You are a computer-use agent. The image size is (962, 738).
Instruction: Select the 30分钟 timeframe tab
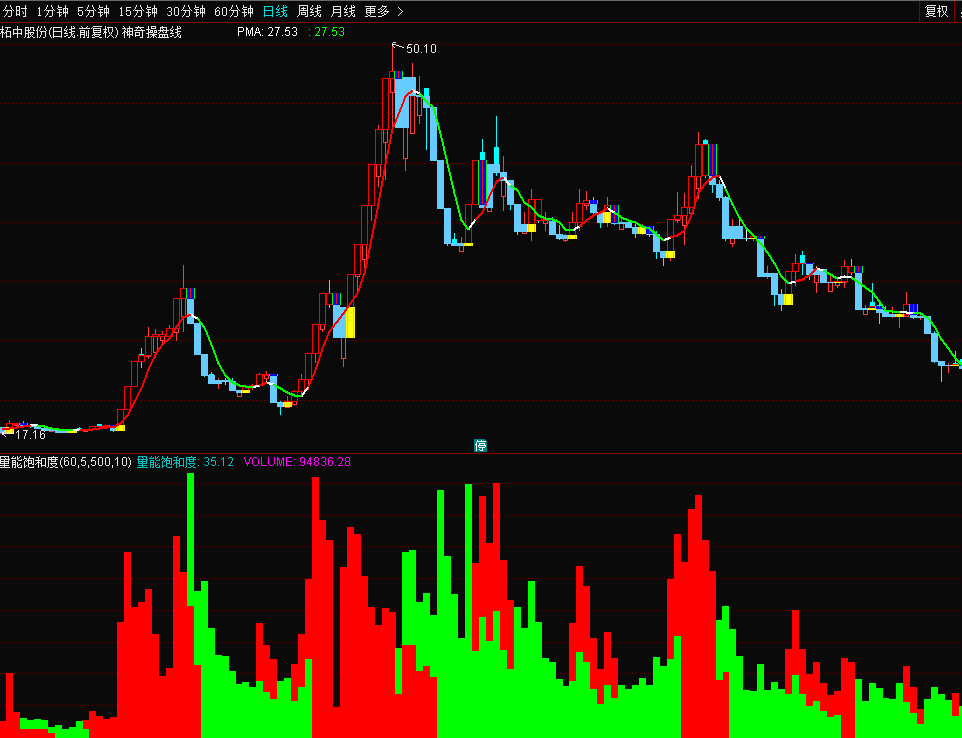point(186,11)
